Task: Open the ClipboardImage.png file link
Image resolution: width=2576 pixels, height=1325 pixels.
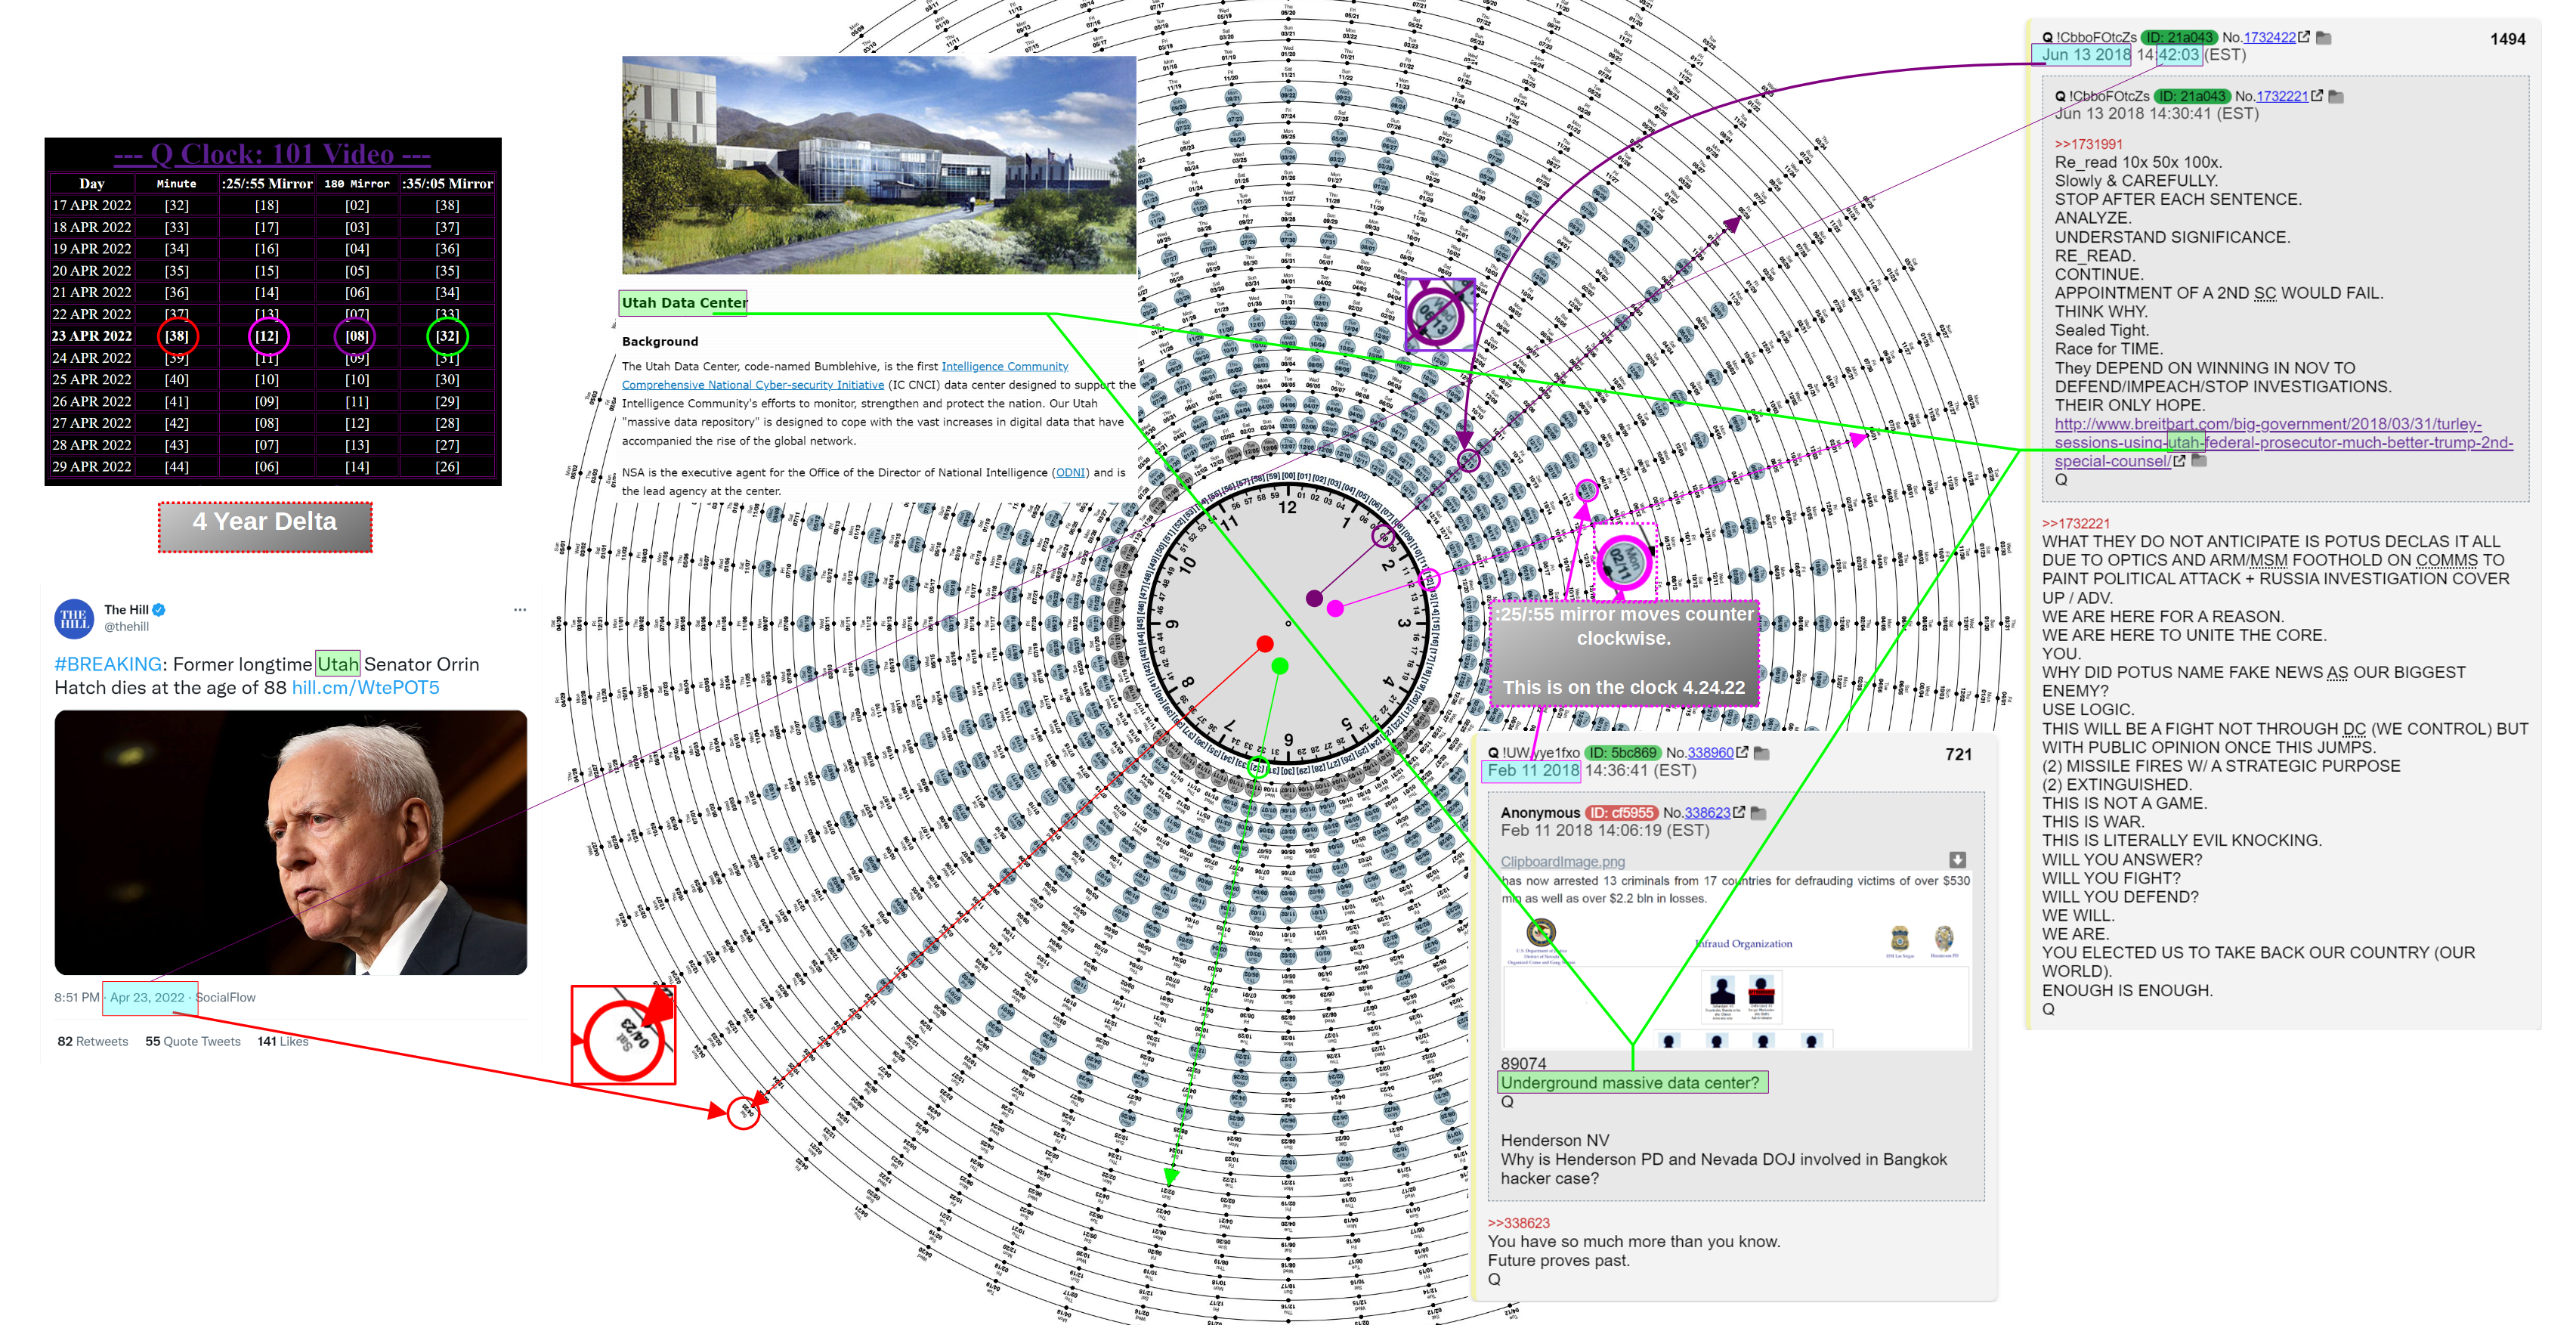Action: [x=1563, y=861]
